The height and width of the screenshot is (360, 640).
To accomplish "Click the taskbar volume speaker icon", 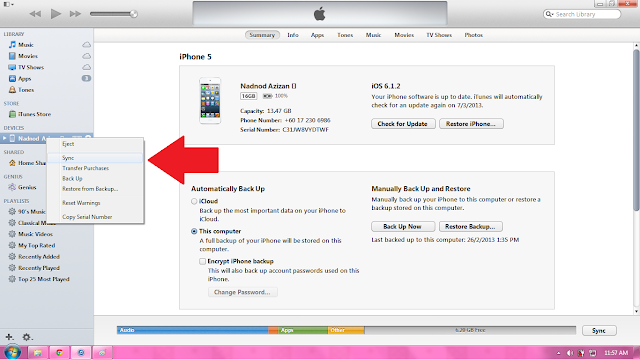I will pos(569,353).
